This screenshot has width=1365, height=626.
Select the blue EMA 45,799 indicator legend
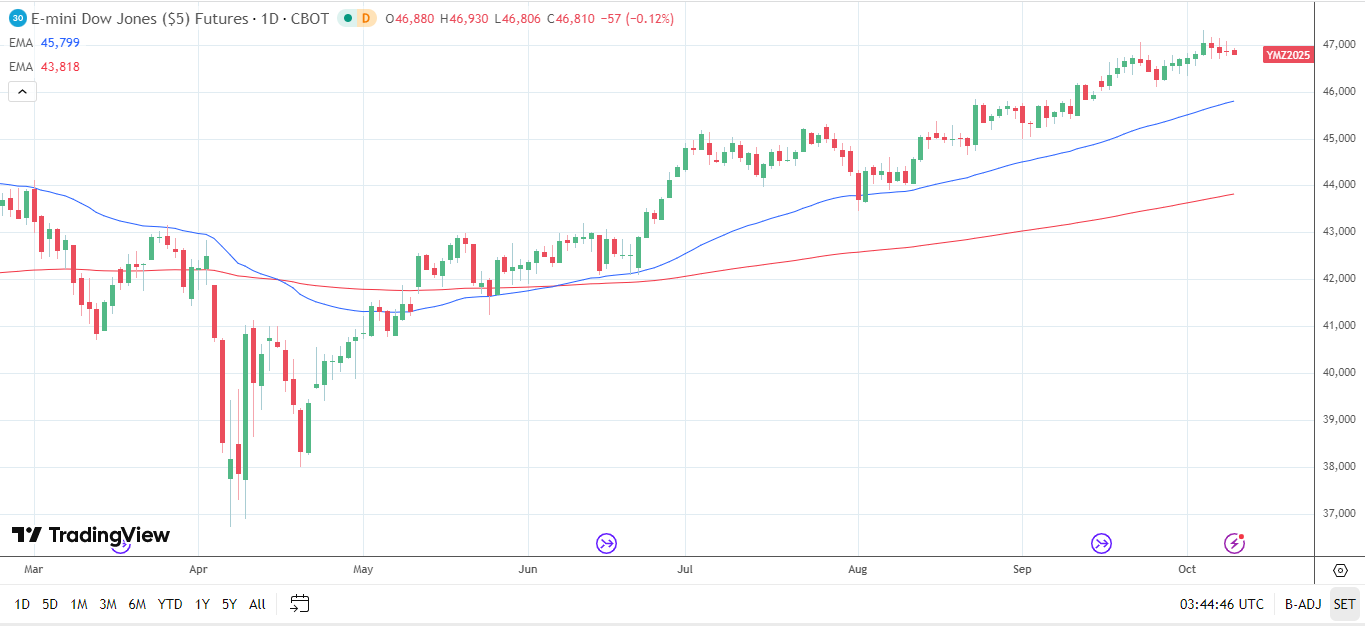(x=44, y=43)
